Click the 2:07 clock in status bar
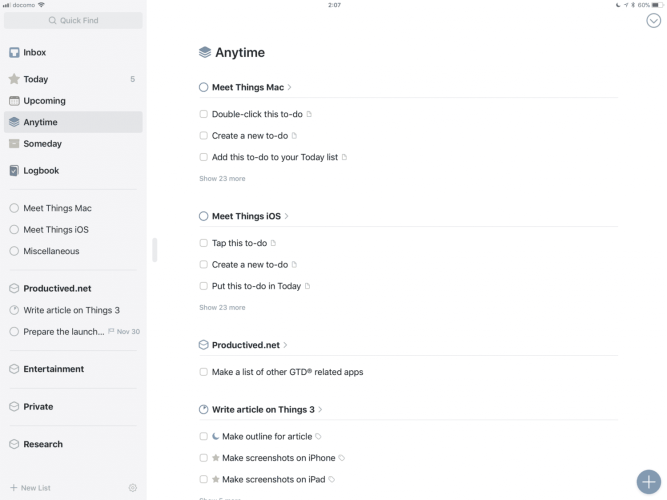Screen dimensions: 667x500 pos(334,5)
